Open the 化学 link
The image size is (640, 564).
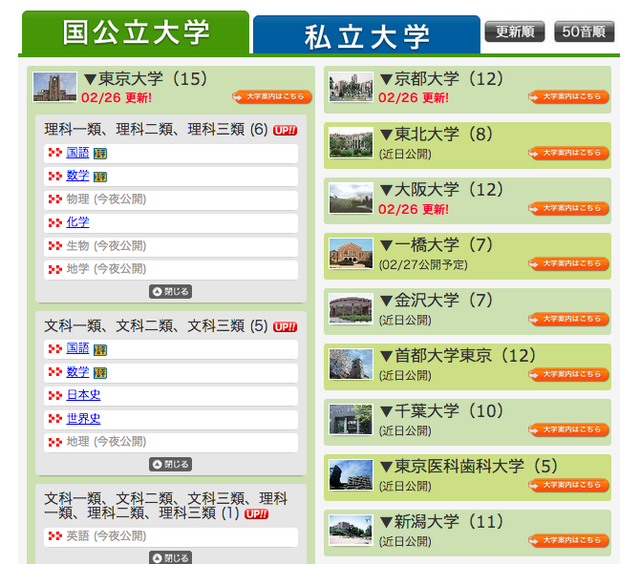[78, 222]
